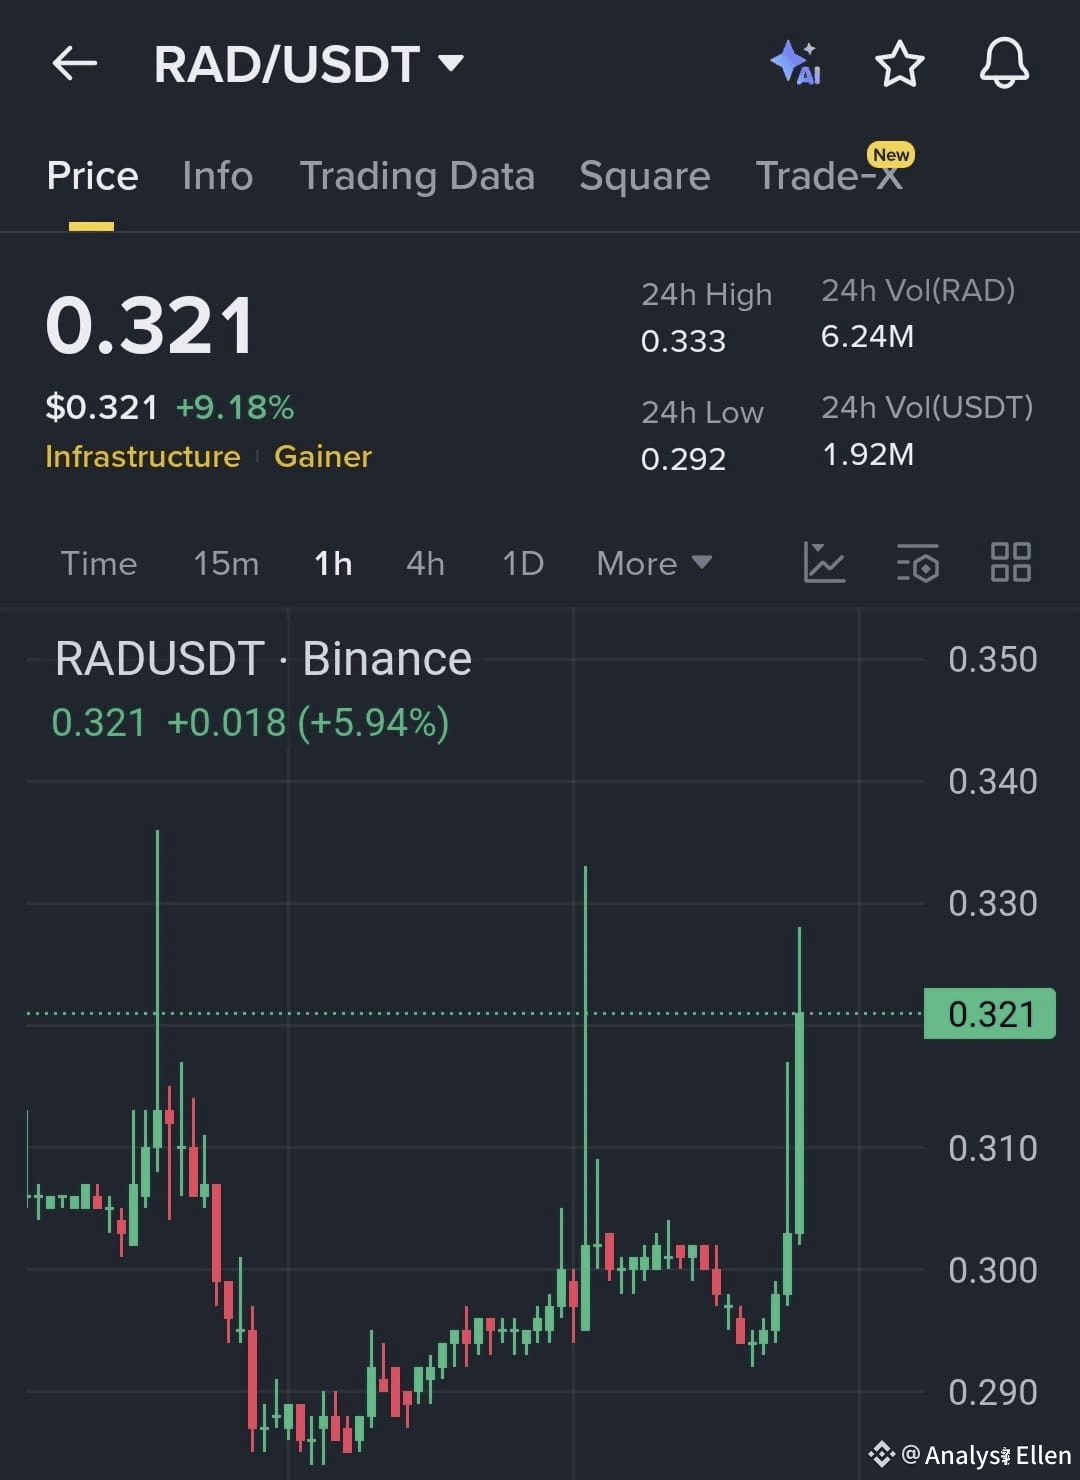Viewport: 1080px width, 1480px height.
Task: Click the +0.018 (+5.94%) chart change text
Action: (x=308, y=722)
